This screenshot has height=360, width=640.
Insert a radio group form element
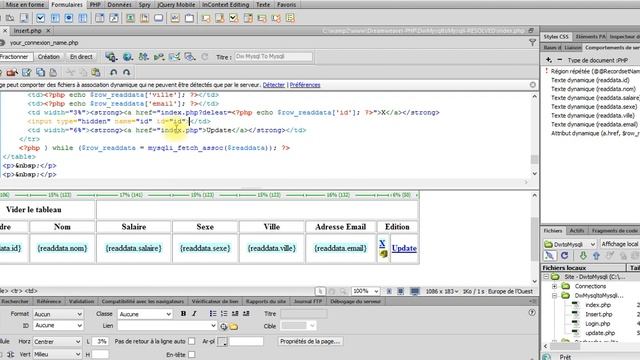[x=83, y=18]
